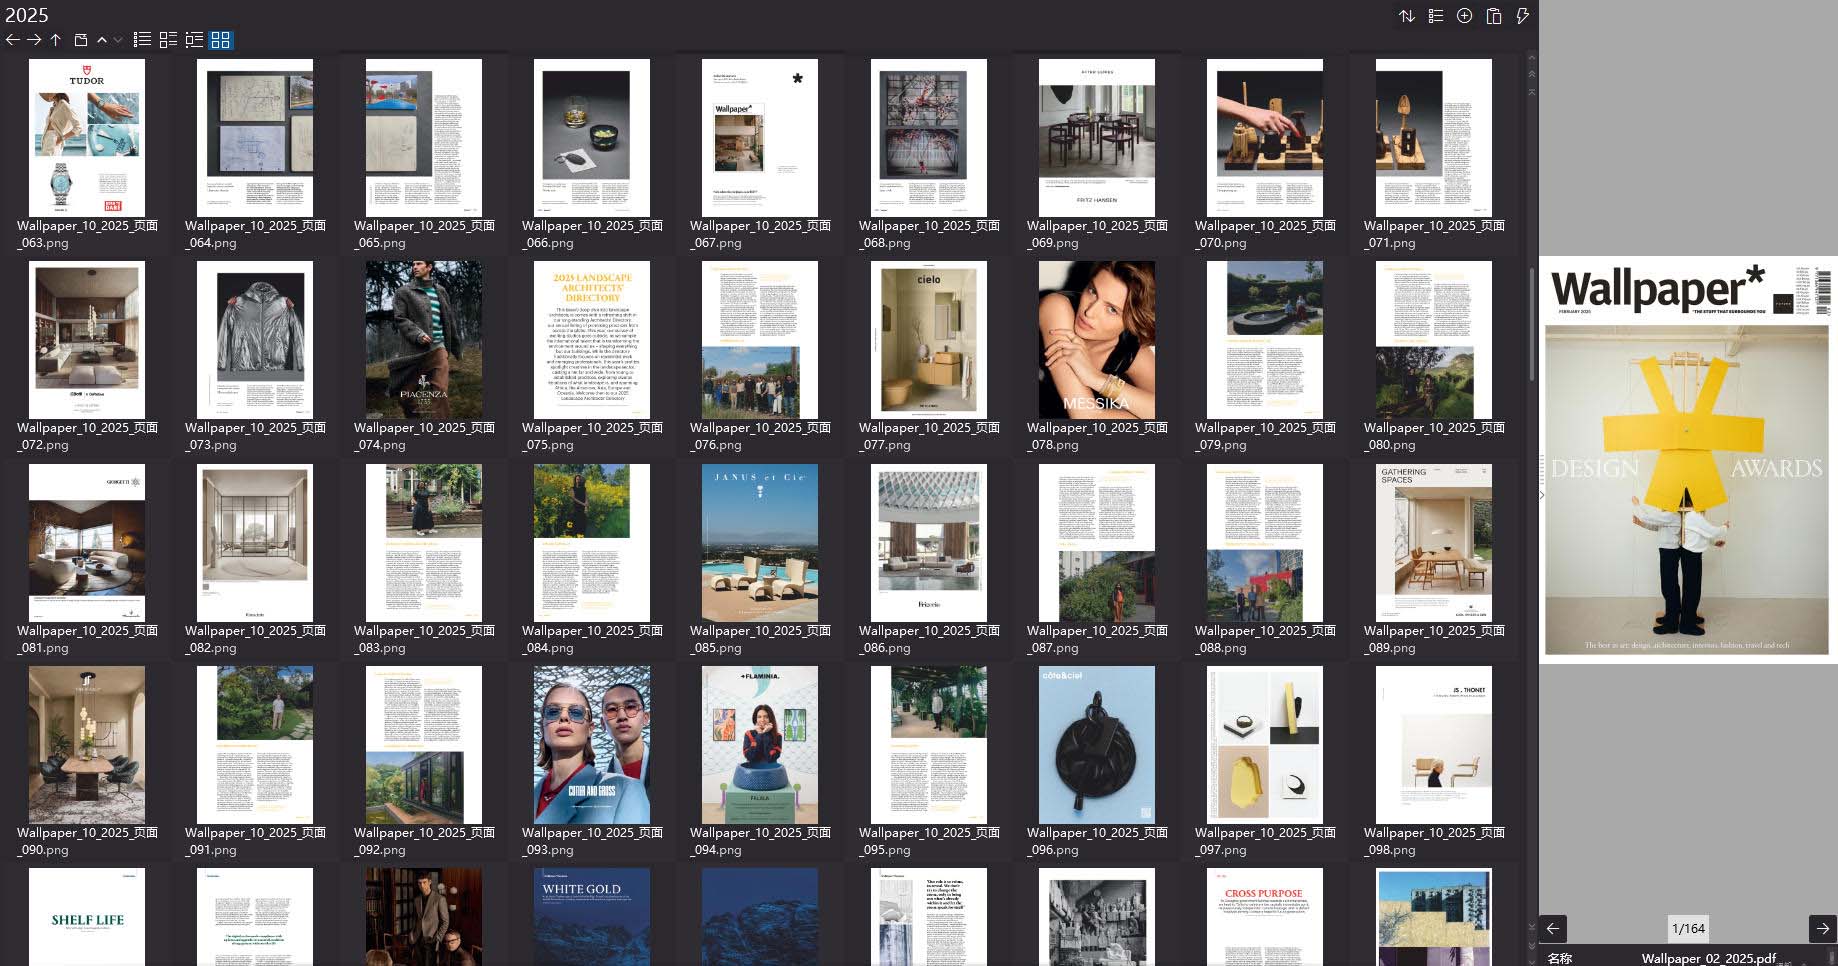The image size is (1838, 966).
Task: Paste items from the clipboard
Action: 1493,16
